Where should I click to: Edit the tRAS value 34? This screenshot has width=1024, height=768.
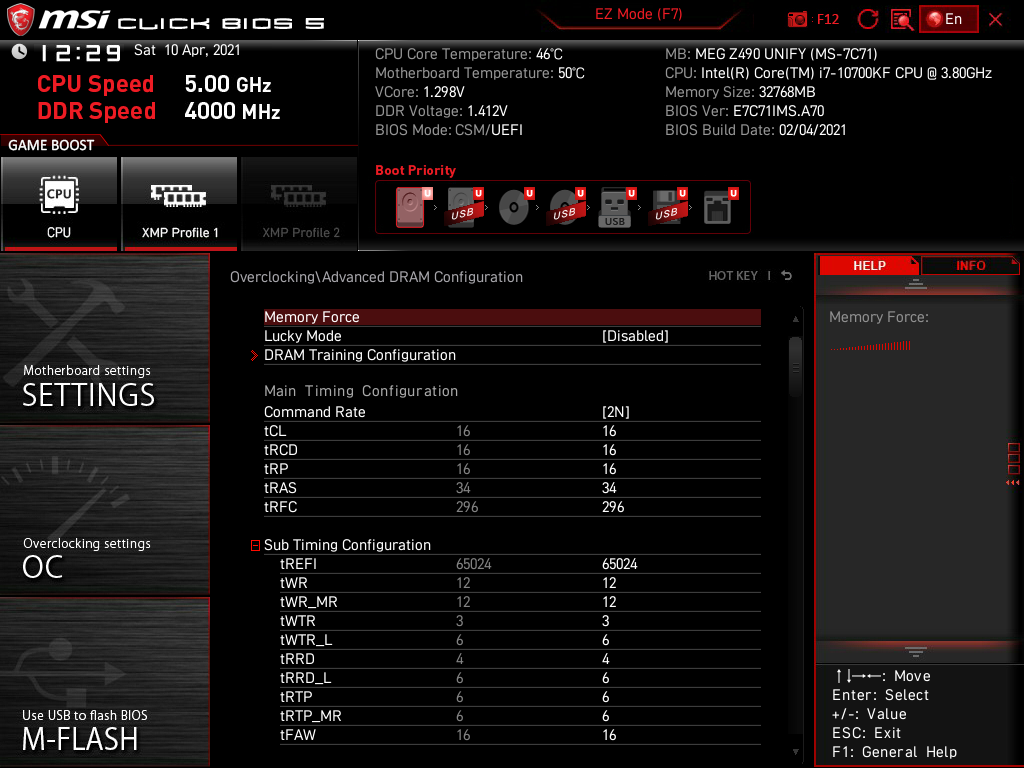609,488
